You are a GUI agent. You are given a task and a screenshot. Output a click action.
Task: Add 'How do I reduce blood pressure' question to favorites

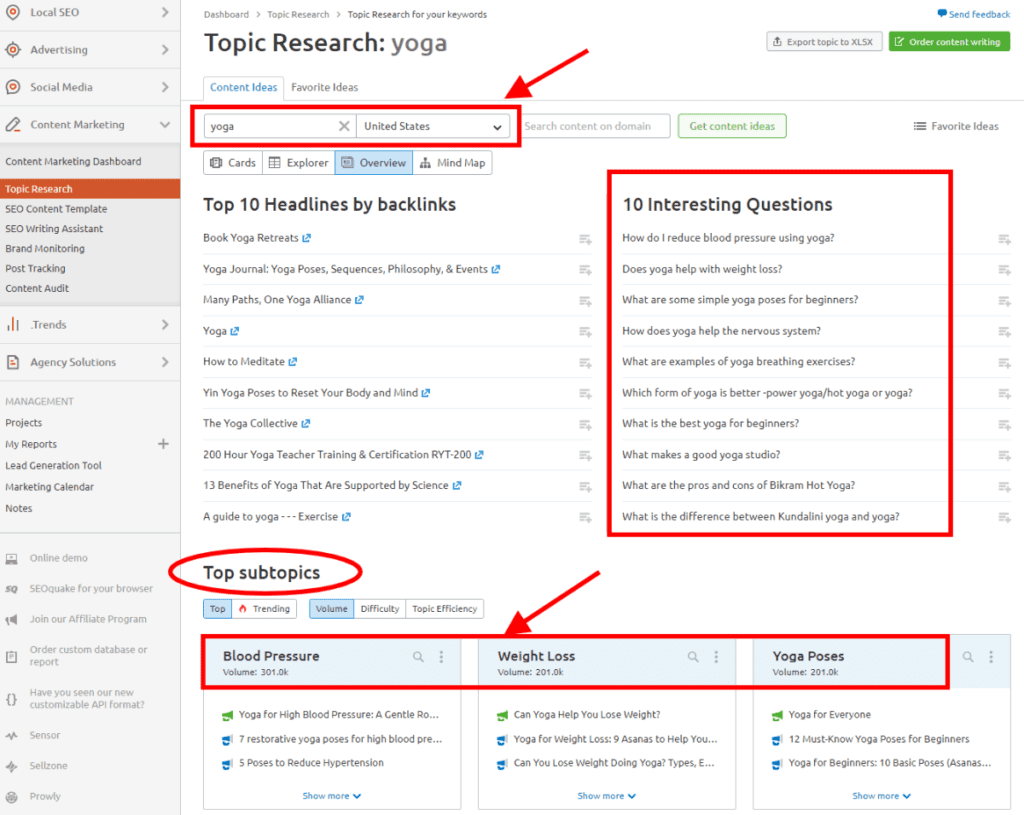coord(1004,239)
